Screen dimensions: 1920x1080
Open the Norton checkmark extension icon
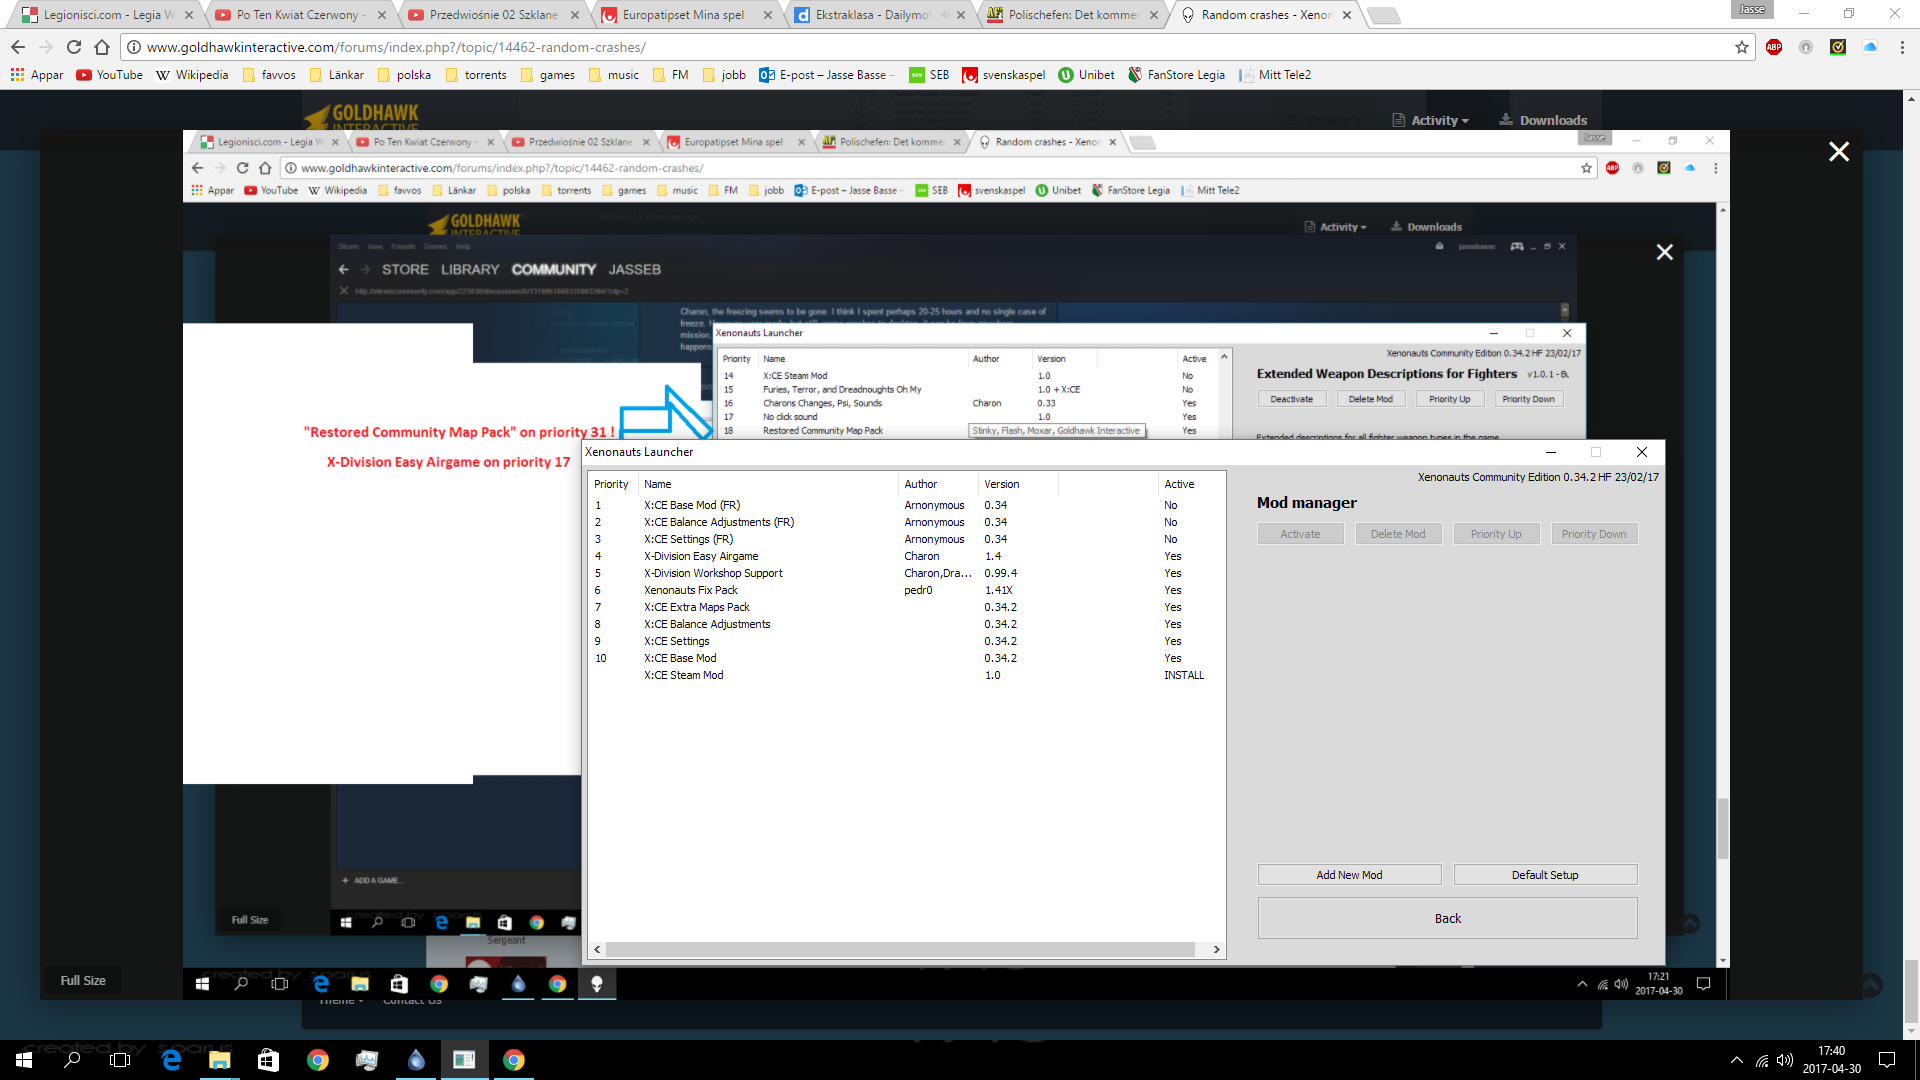coord(1838,47)
